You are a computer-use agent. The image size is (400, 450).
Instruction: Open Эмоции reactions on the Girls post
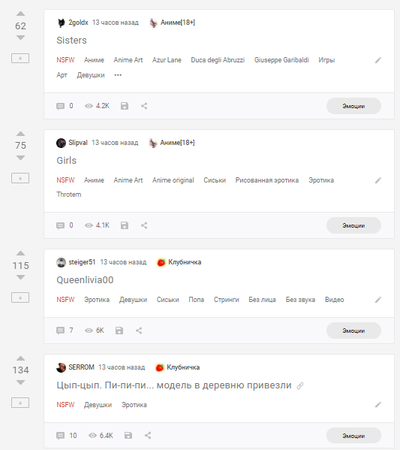click(x=354, y=226)
